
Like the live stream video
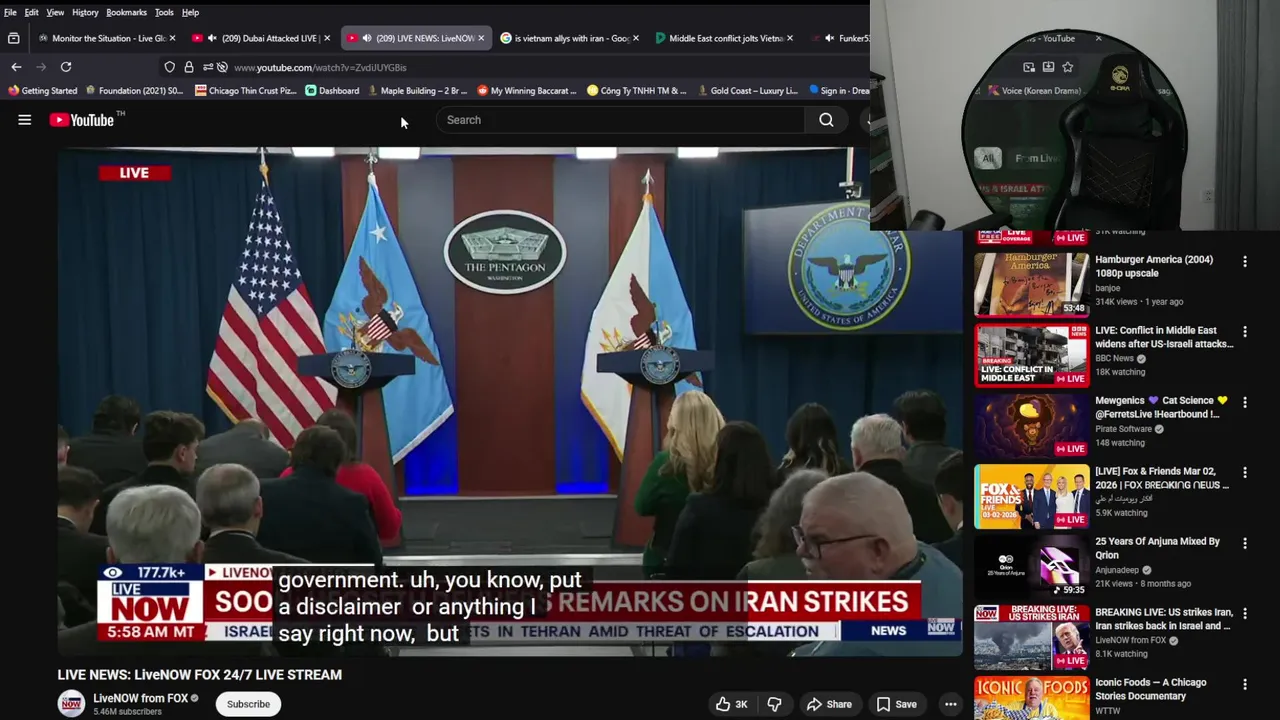coord(732,704)
